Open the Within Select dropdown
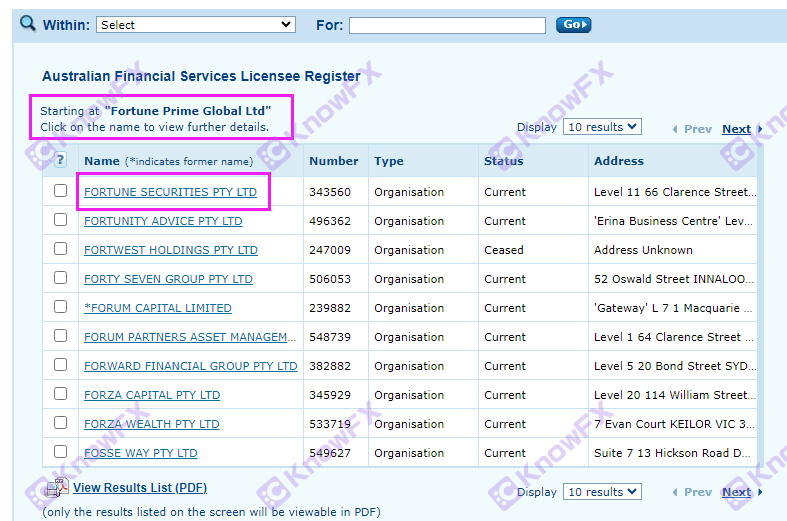 pos(196,25)
